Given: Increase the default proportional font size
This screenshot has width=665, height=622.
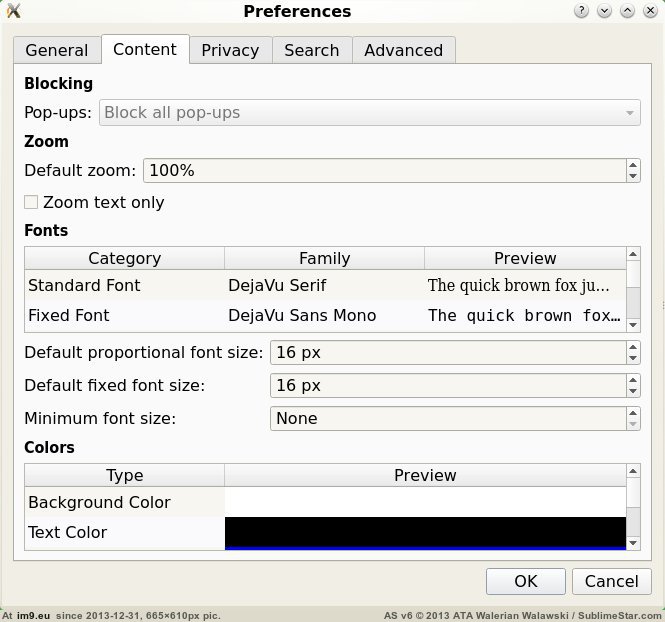Looking at the screenshot, I should (x=633, y=347).
